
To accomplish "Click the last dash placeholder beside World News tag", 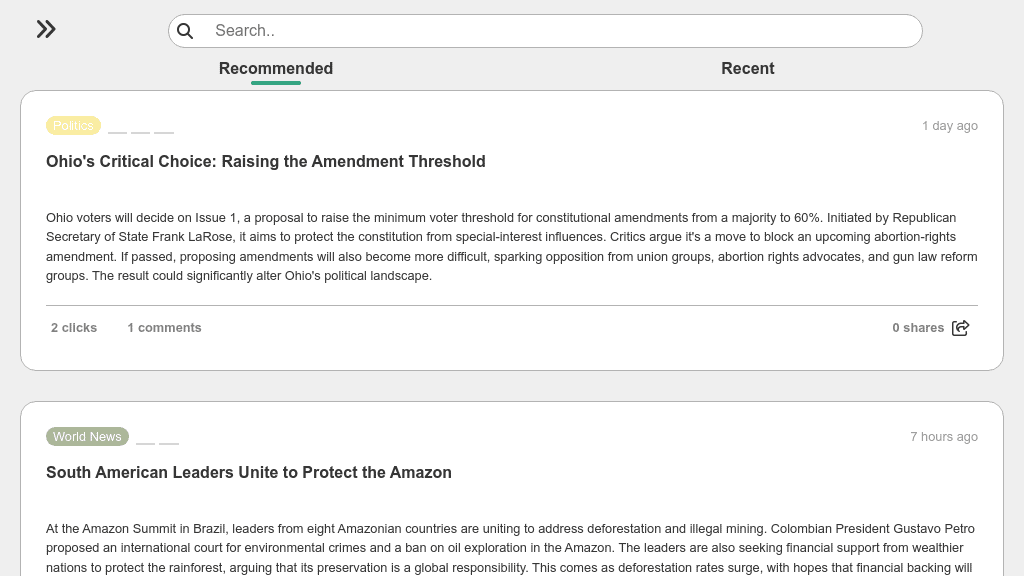I will (169, 443).
